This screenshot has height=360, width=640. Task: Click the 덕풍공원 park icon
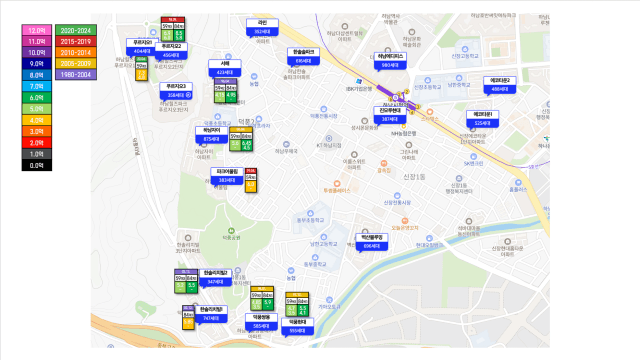click(x=231, y=231)
